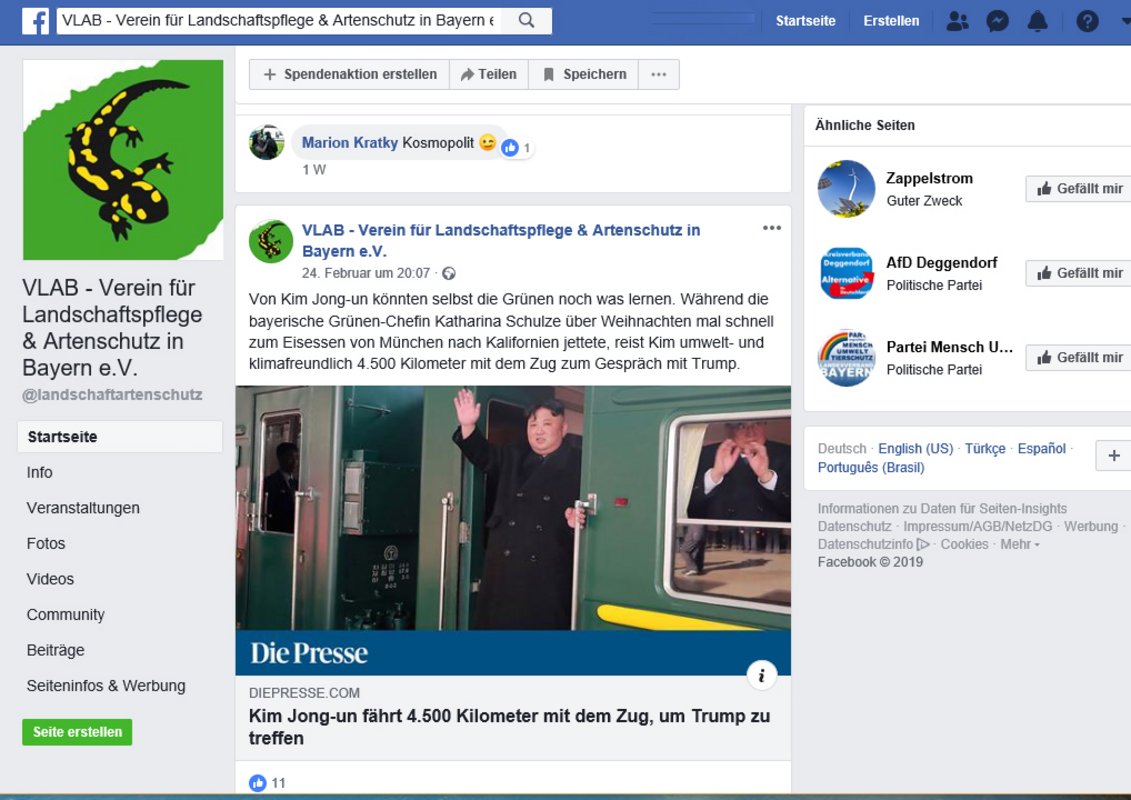Open Seiteninfos & Werbung section
Screen dimensions: 1131x800
coord(106,685)
